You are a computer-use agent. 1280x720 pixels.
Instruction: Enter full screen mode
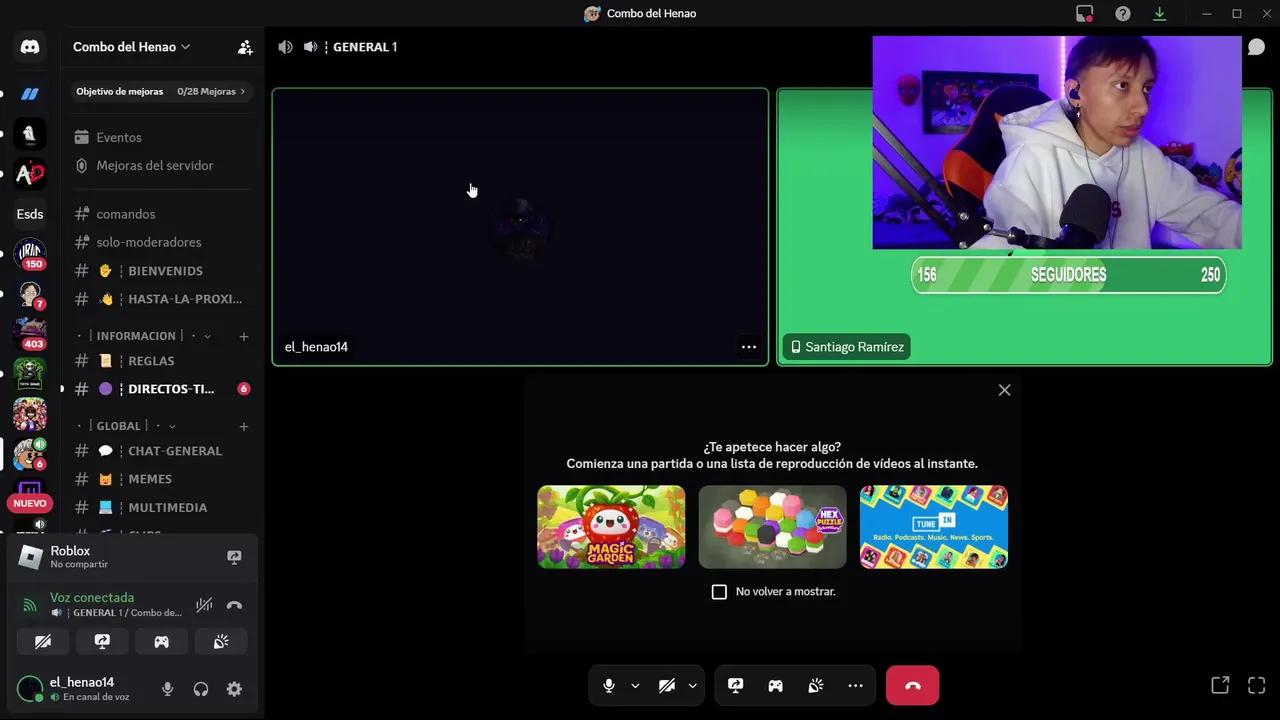pos(1257,685)
